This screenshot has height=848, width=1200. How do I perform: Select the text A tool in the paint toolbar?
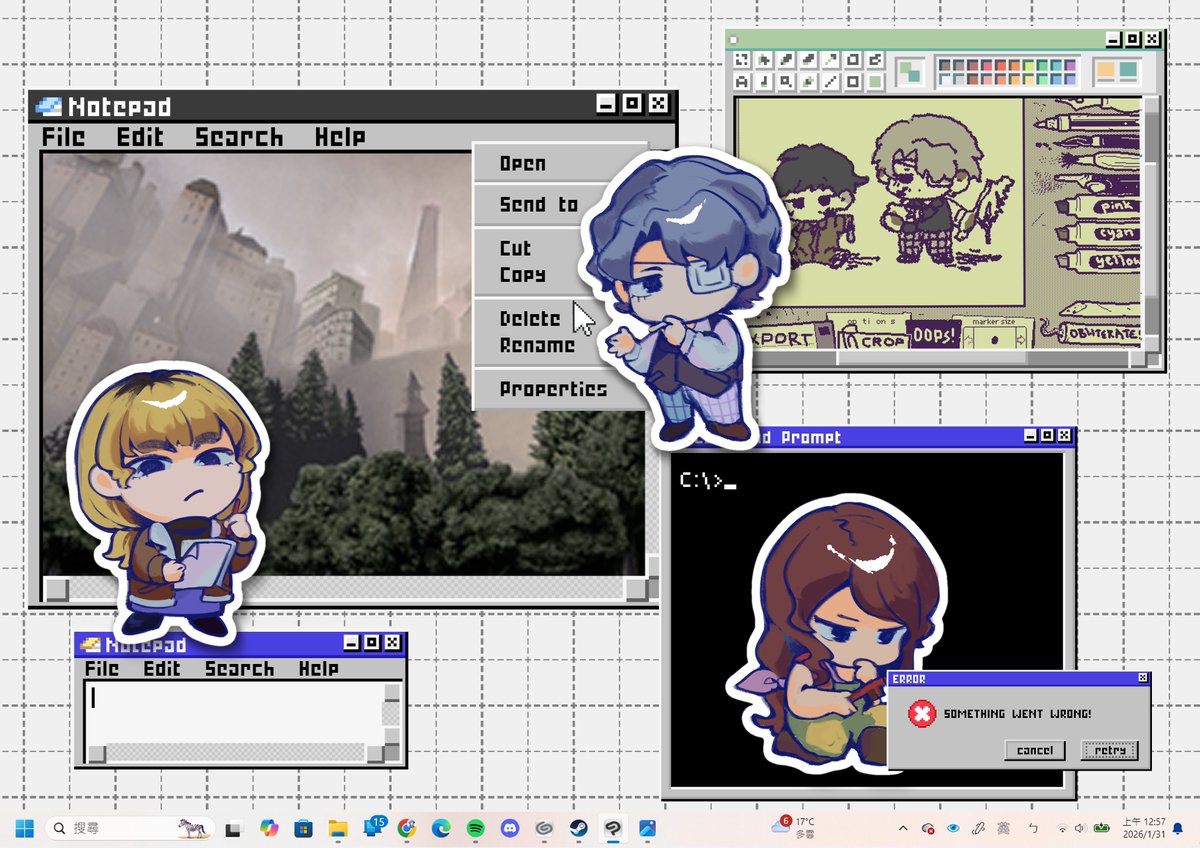point(742,81)
